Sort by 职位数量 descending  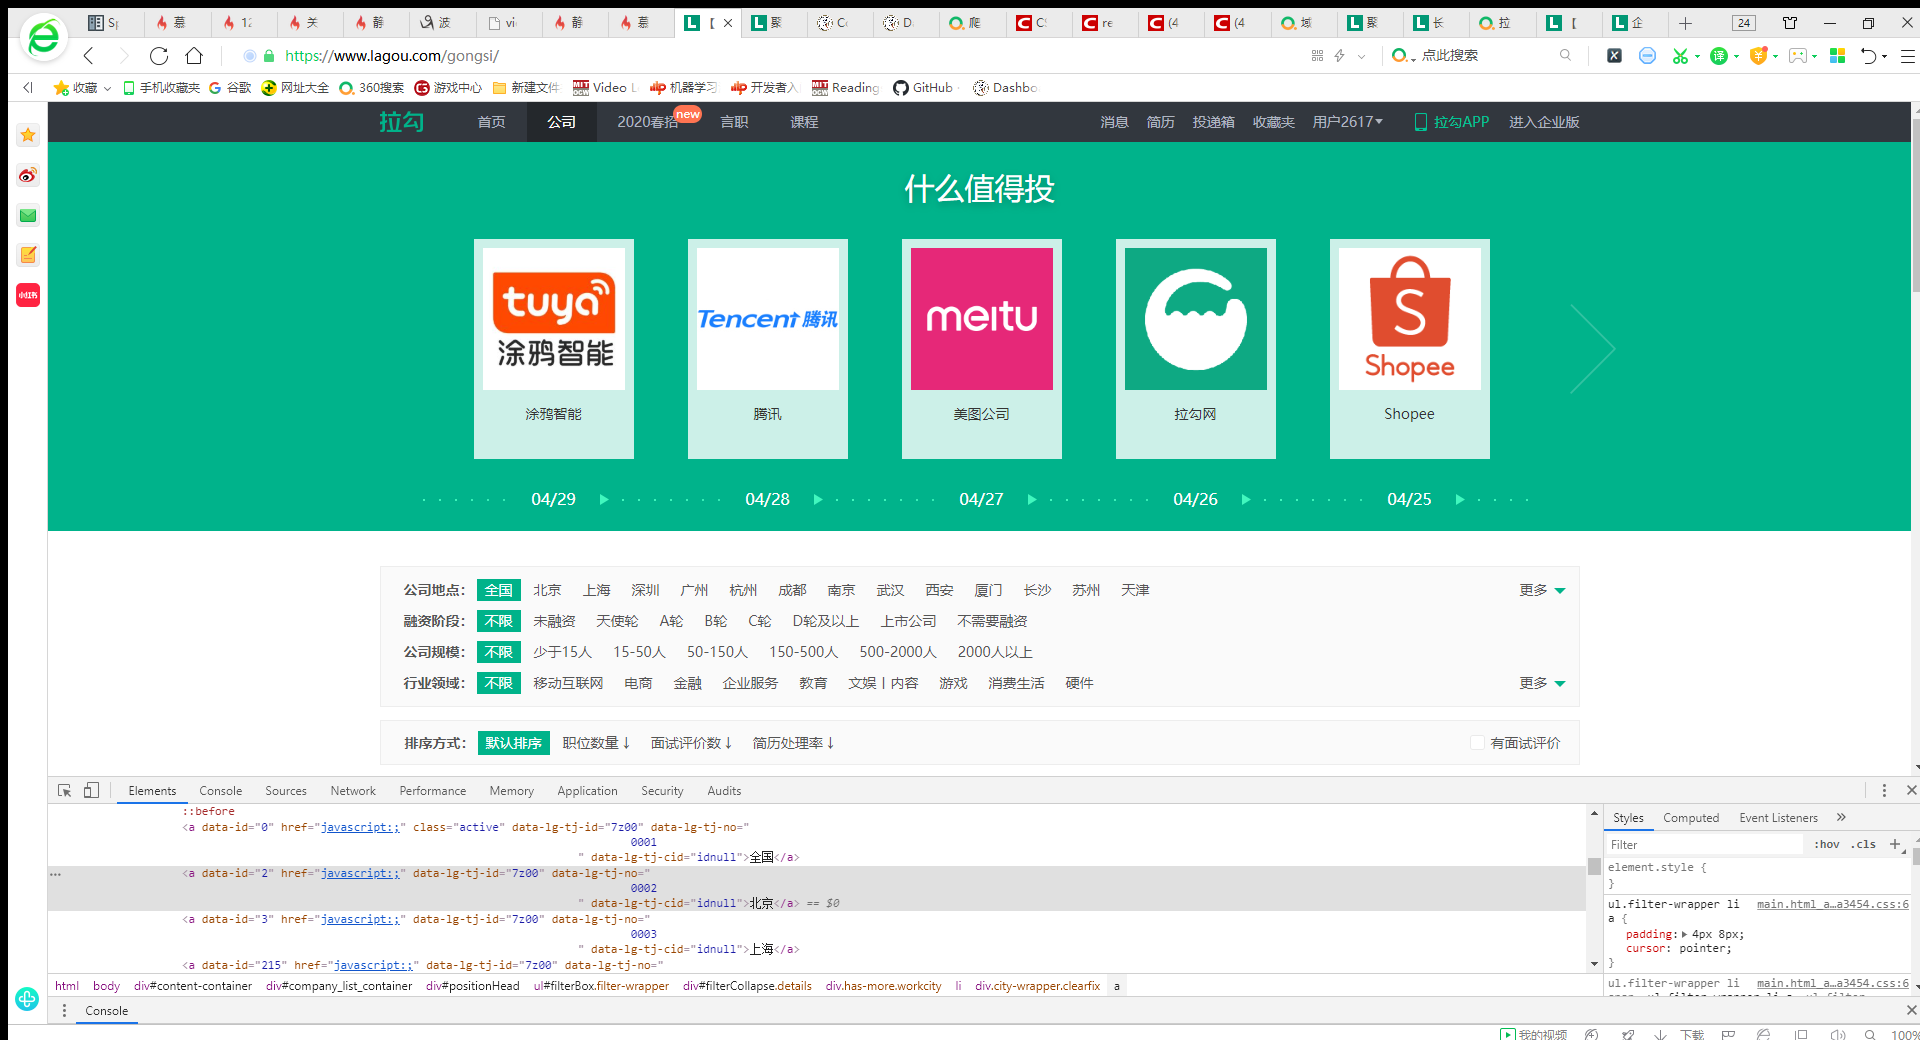tap(596, 743)
